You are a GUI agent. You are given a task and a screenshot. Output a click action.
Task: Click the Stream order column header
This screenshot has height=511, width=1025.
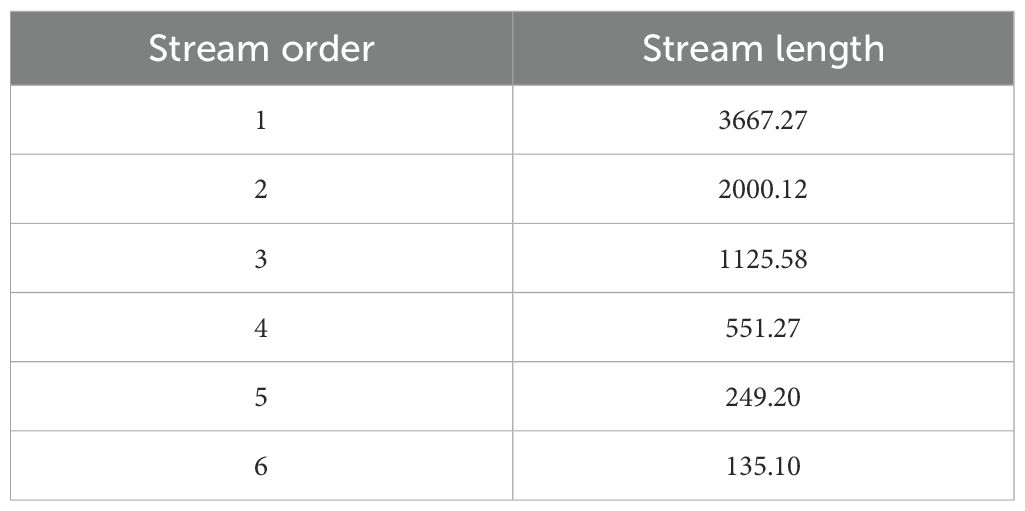(262, 49)
